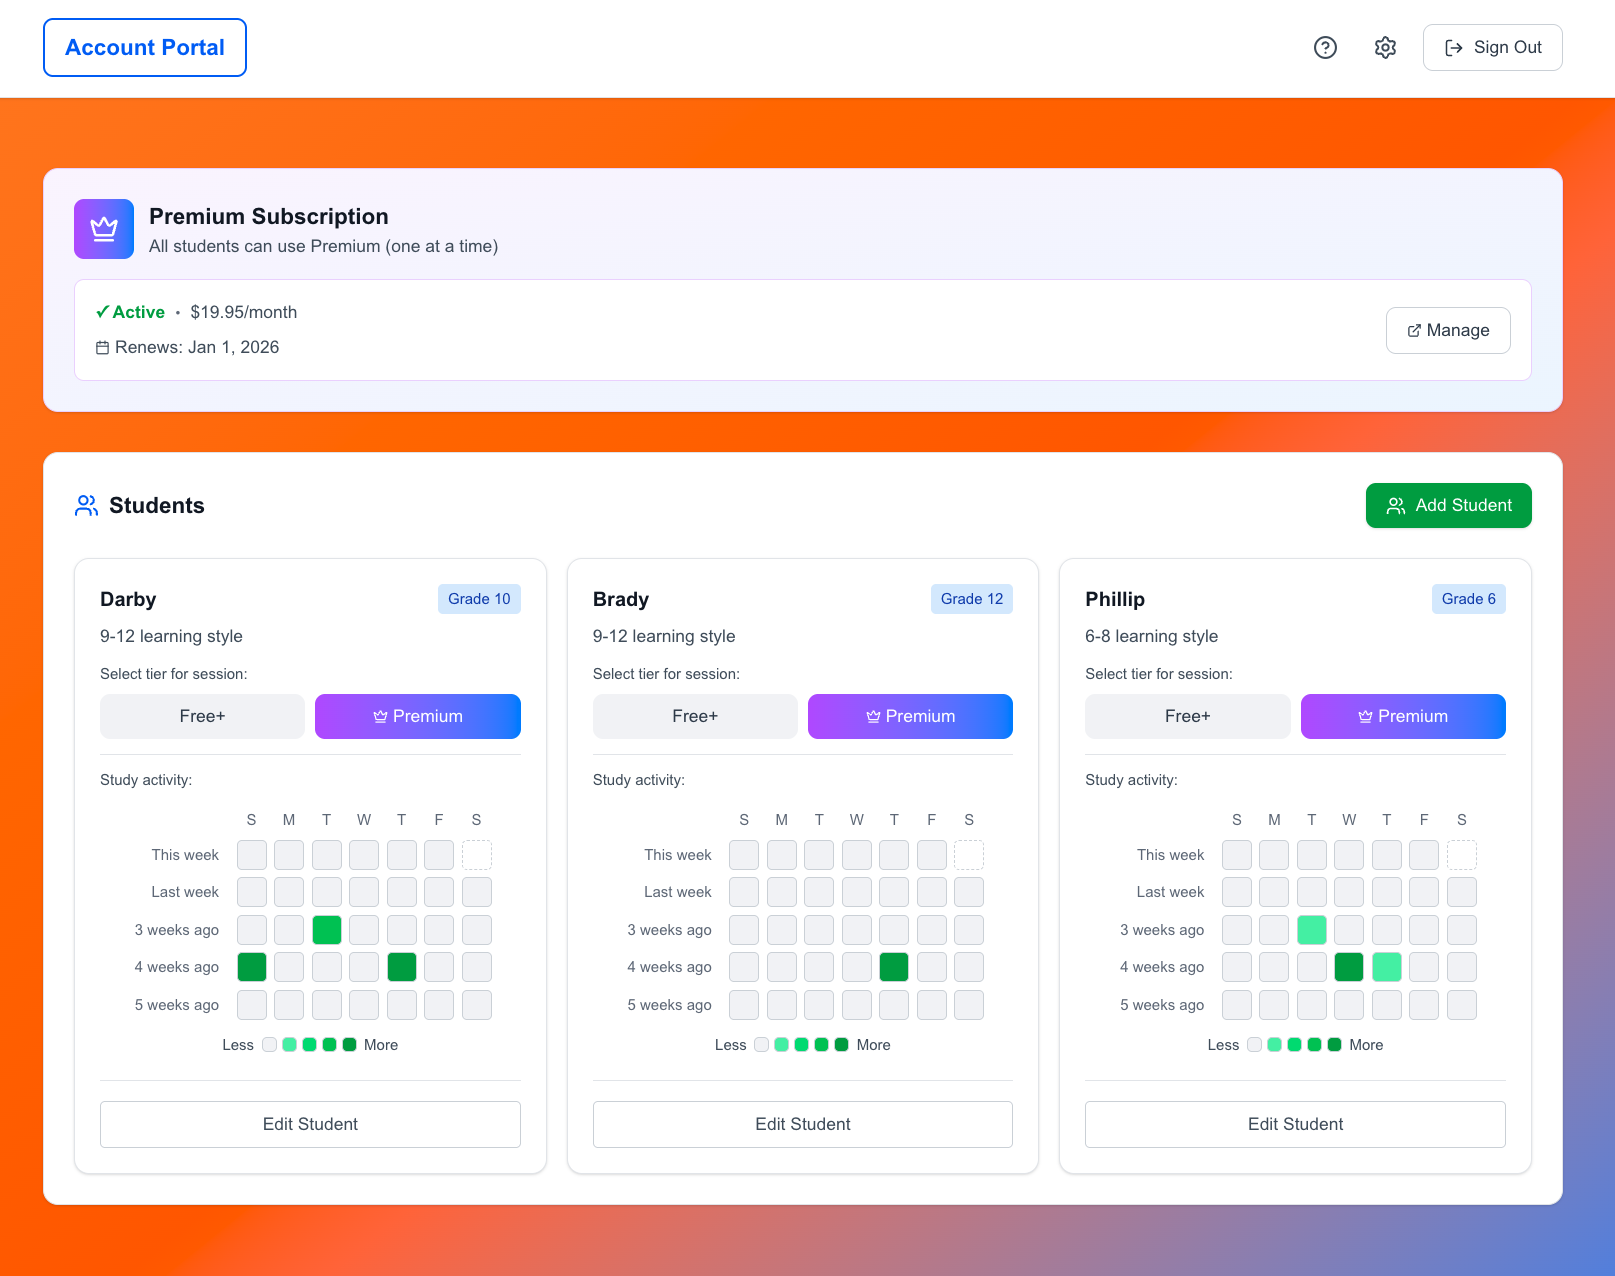The width and height of the screenshot is (1615, 1276).
Task: Click the sign-out arrow icon
Action: tap(1453, 47)
